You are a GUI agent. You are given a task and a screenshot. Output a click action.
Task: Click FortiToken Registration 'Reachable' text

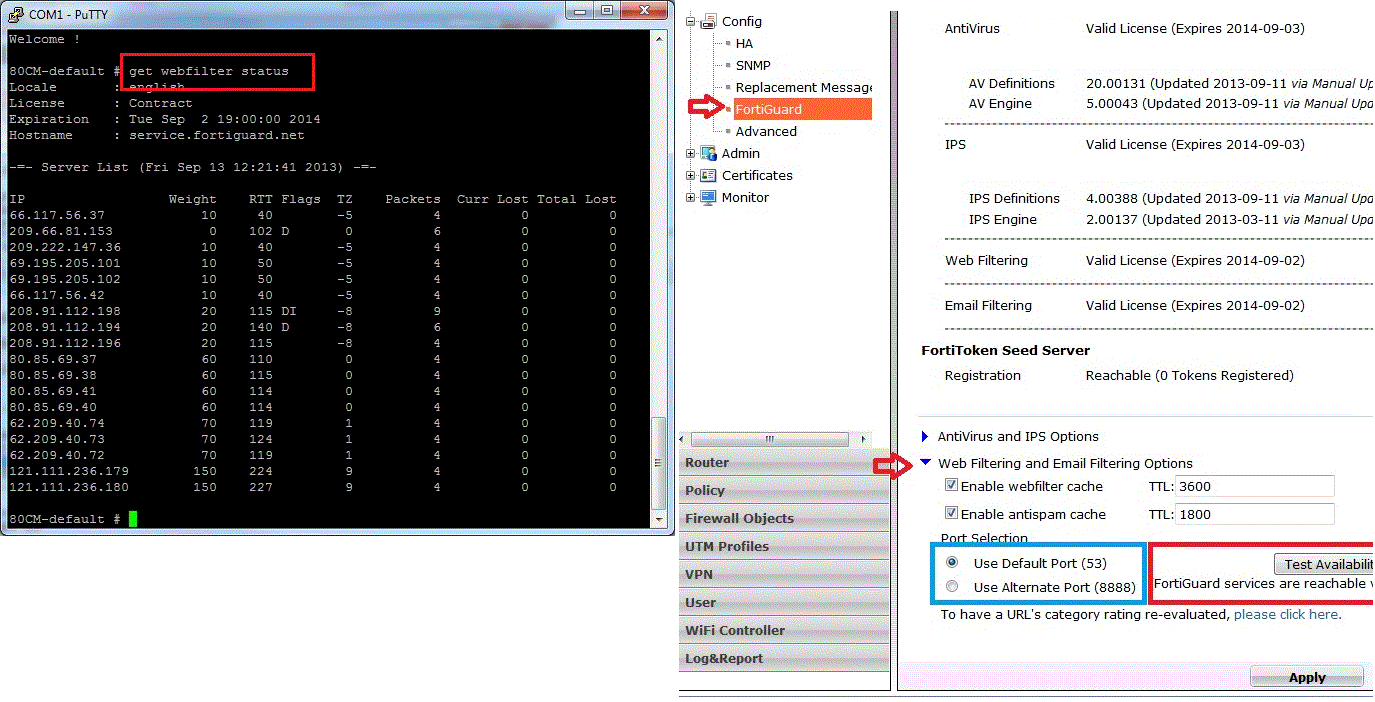click(1190, 375)
